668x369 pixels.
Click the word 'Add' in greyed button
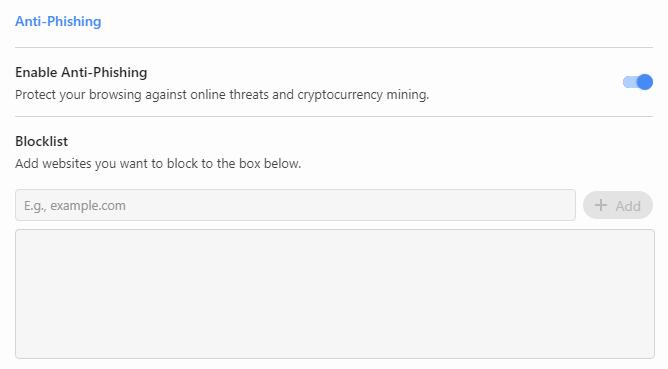coord(628,206)
